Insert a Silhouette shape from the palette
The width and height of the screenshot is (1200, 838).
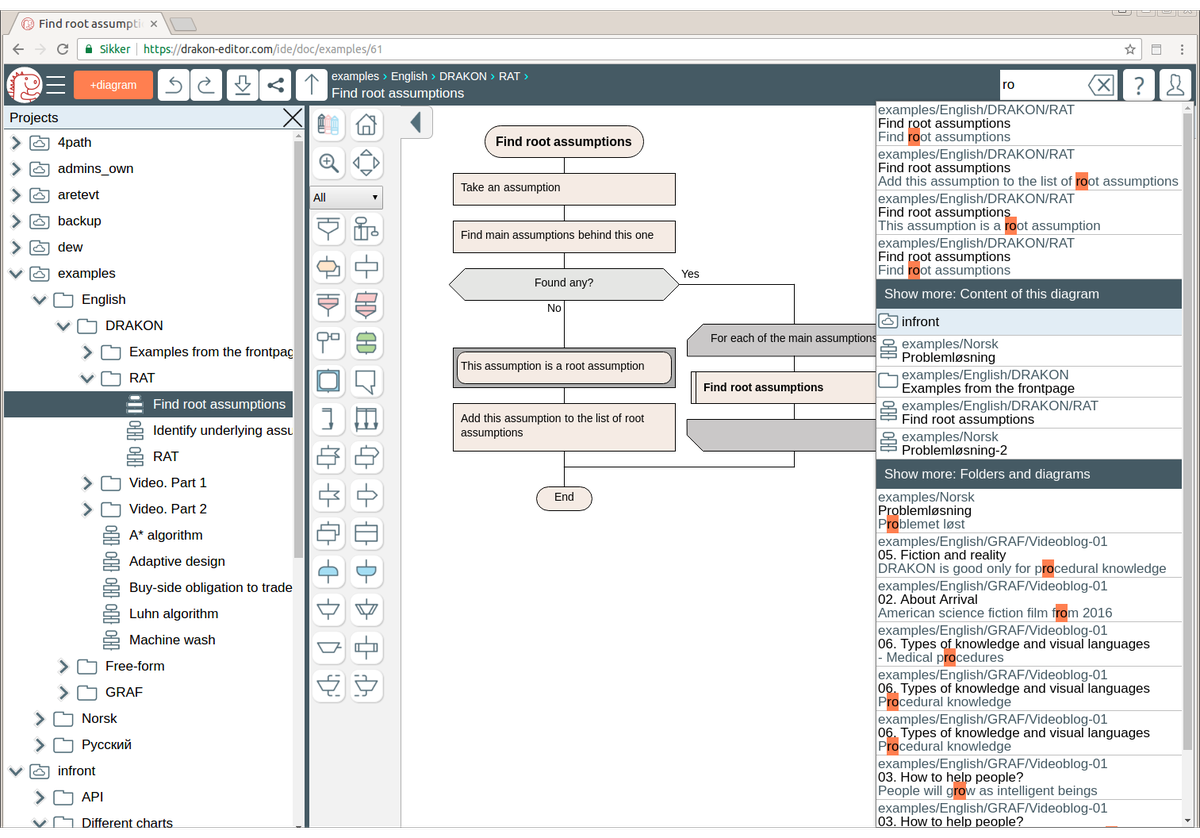[x=367, y=228]
